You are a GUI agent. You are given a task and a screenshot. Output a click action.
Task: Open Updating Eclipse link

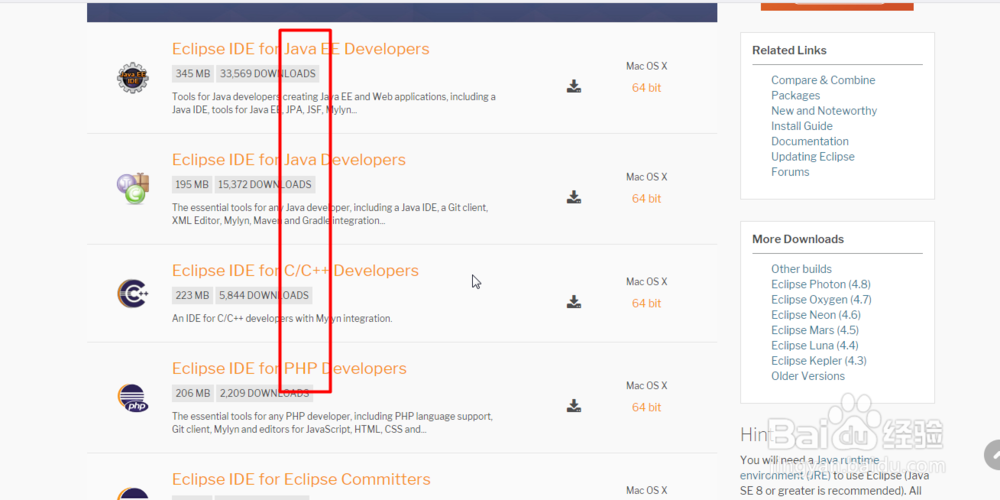(812, 157)
